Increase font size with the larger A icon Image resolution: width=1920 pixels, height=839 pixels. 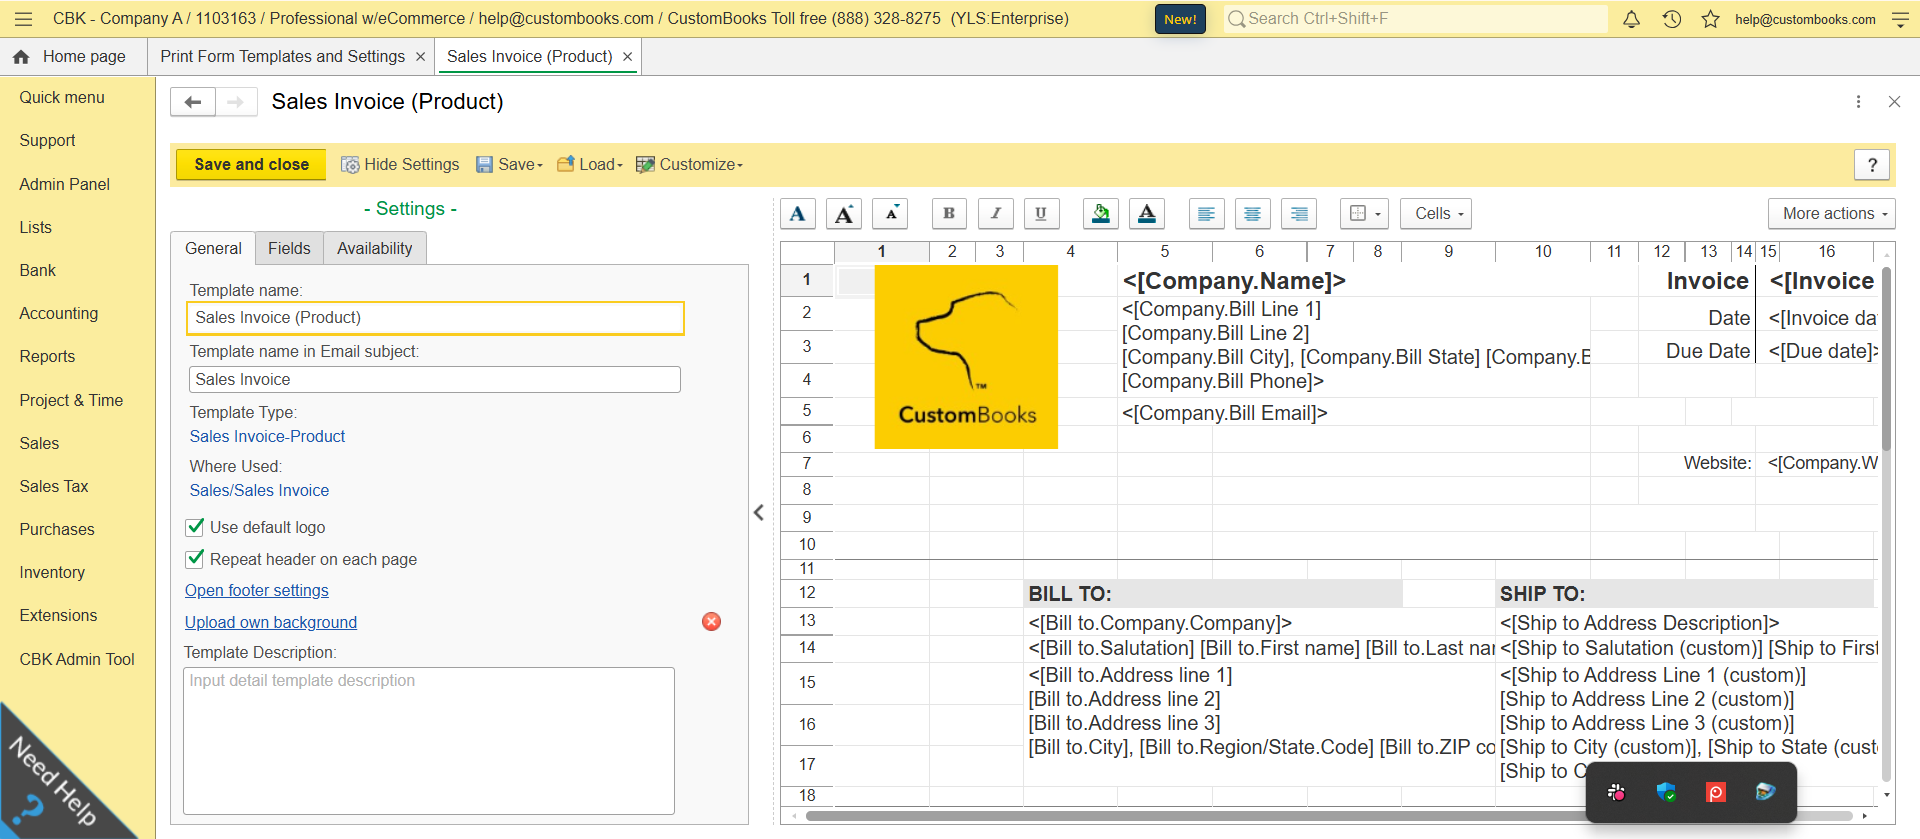[x=844, y=213]
